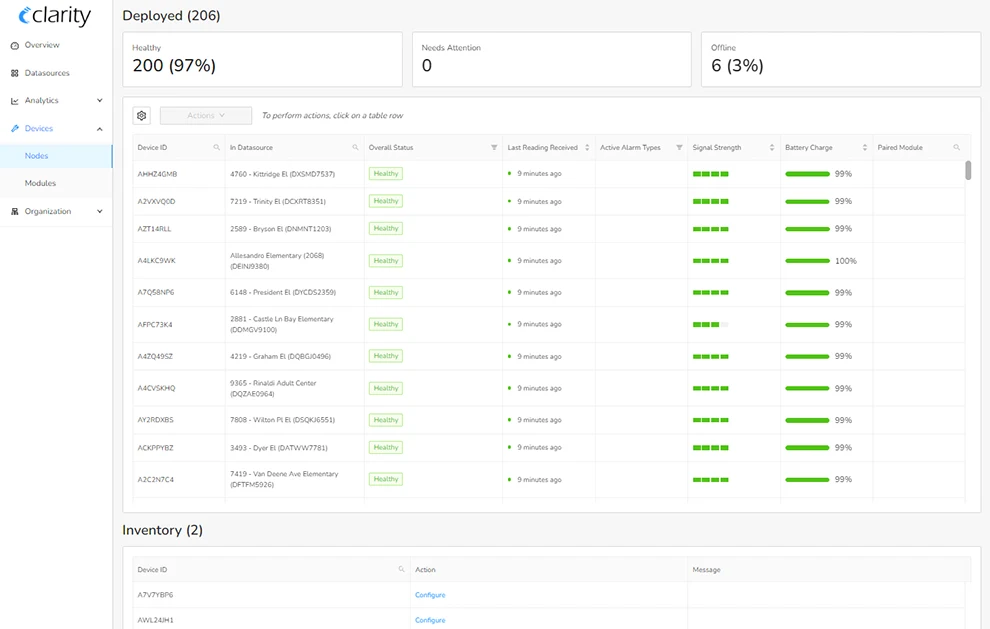The width and height of the screenshot is (990, 629).
Task: Click search icon in Device ID column
Action: (x=217, y=148)
